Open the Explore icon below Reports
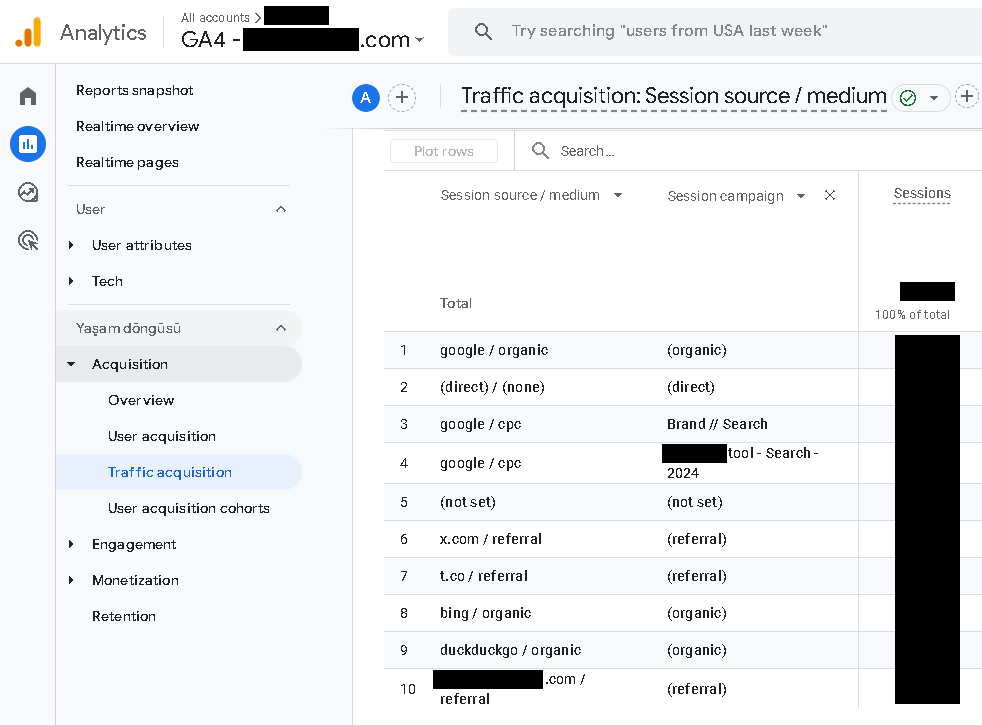 (27, 191)
